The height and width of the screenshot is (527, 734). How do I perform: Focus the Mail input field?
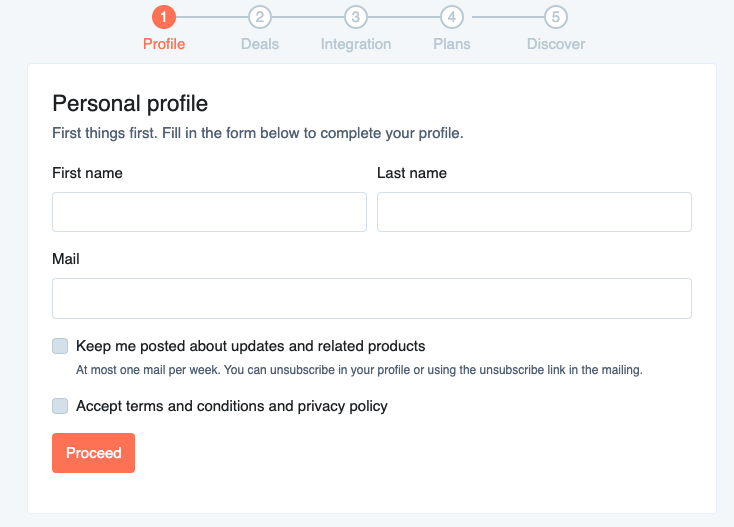click(372, 298)
